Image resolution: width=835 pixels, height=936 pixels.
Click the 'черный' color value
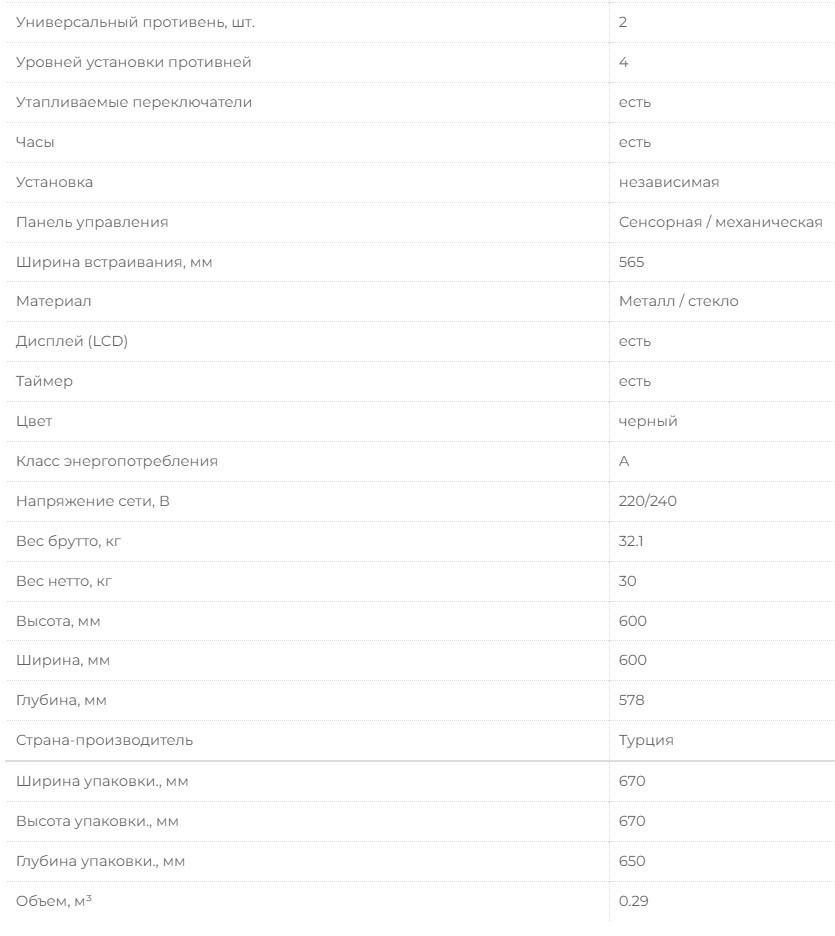[648, 421]
